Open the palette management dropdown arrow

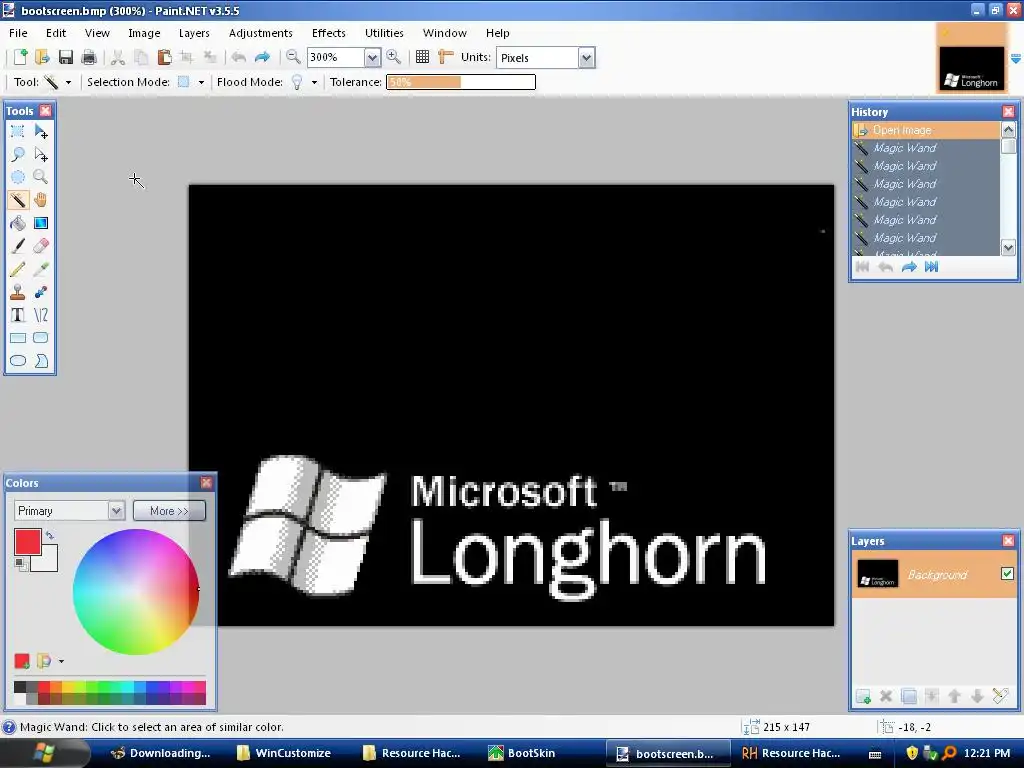coord(61,662)
